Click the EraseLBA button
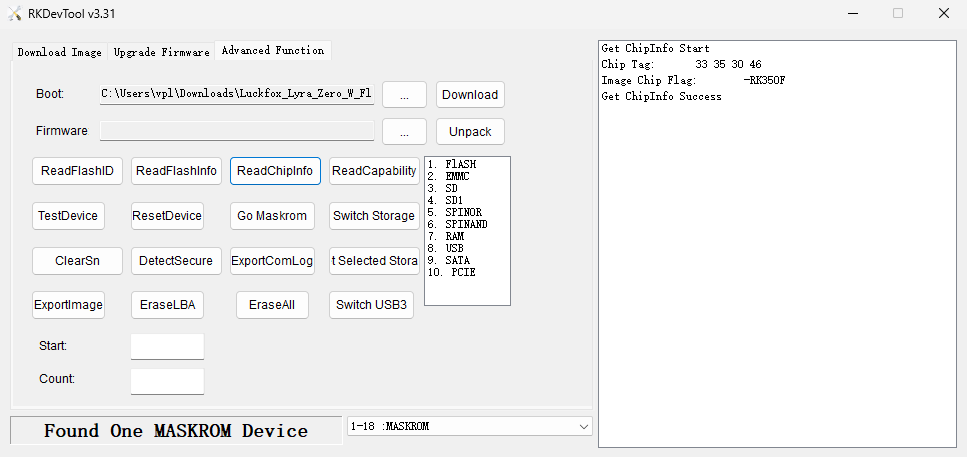This screenshot has height=457, width=967. point(167,305)
